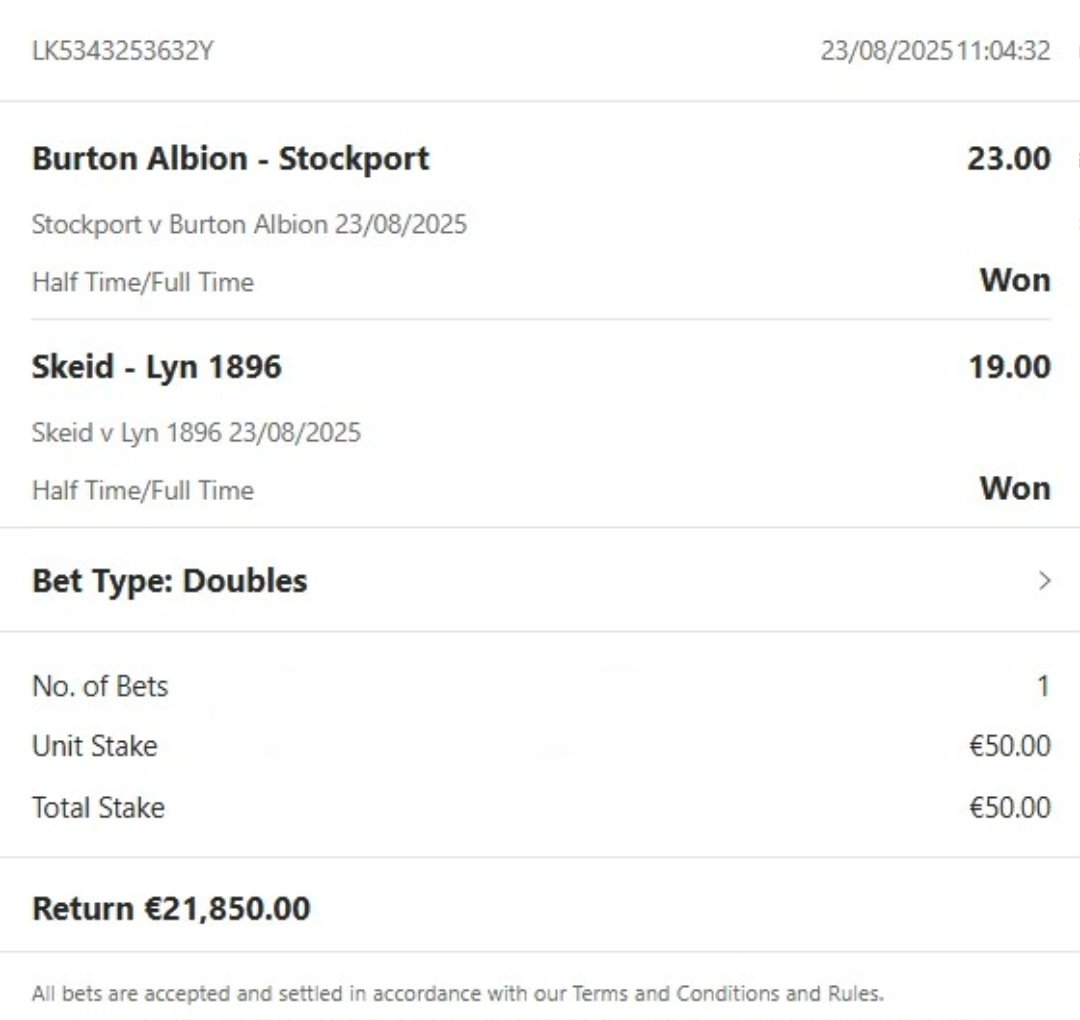Open Stockport v Burton Albion event details

(249, 224)
